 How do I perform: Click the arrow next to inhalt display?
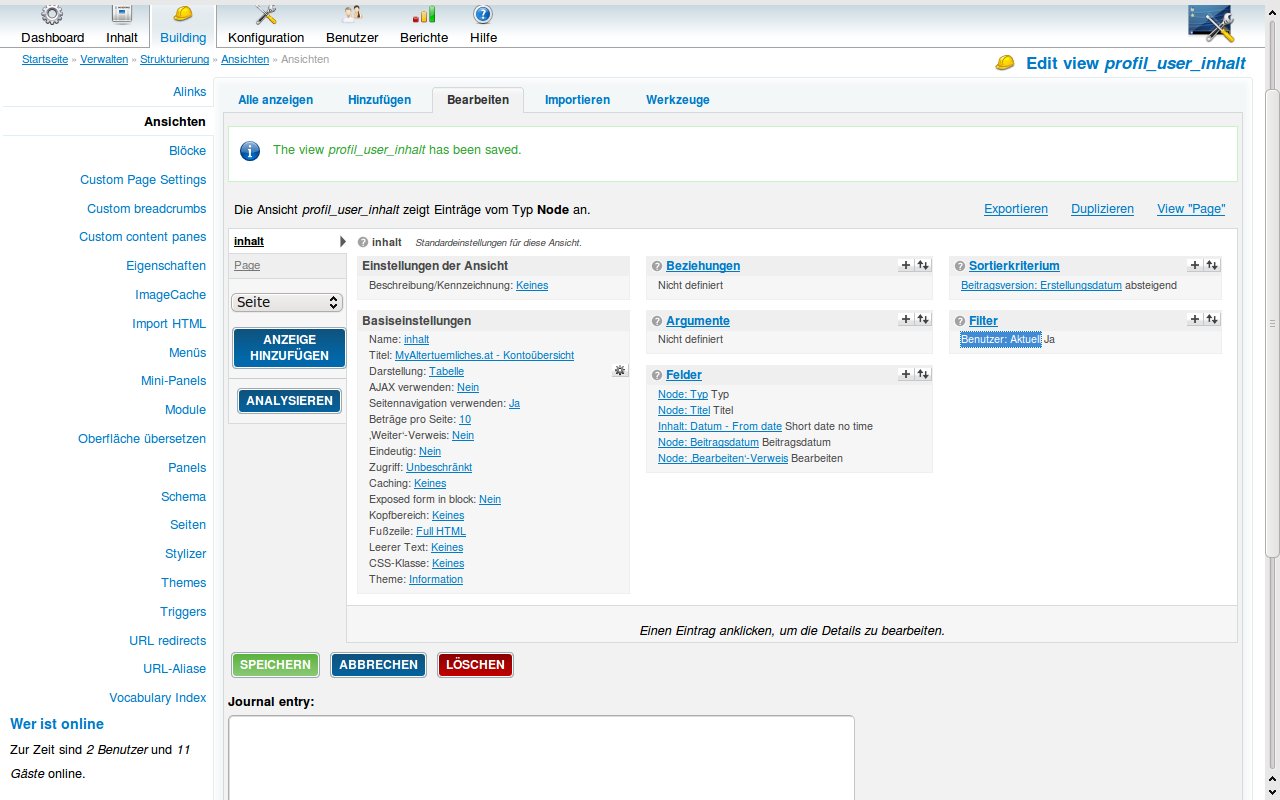point(342,242)
